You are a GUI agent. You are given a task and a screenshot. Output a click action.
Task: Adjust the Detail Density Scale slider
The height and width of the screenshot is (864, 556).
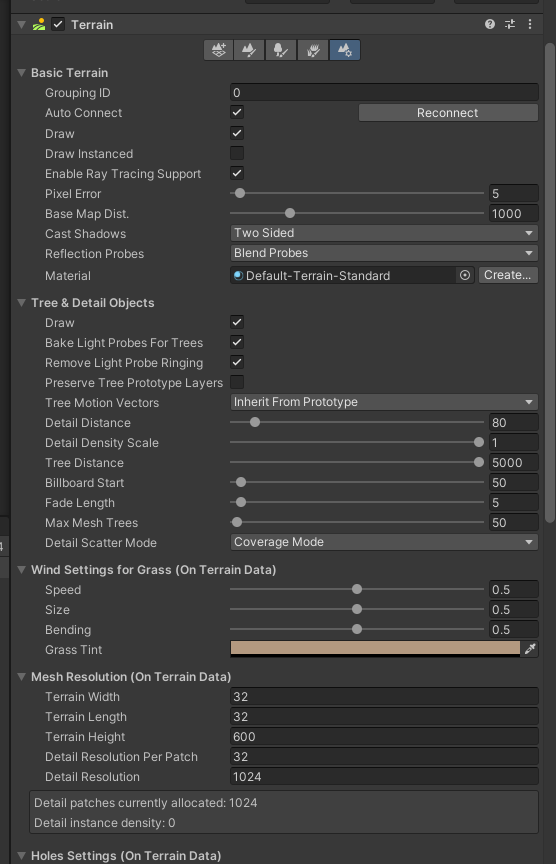(357, 442)
